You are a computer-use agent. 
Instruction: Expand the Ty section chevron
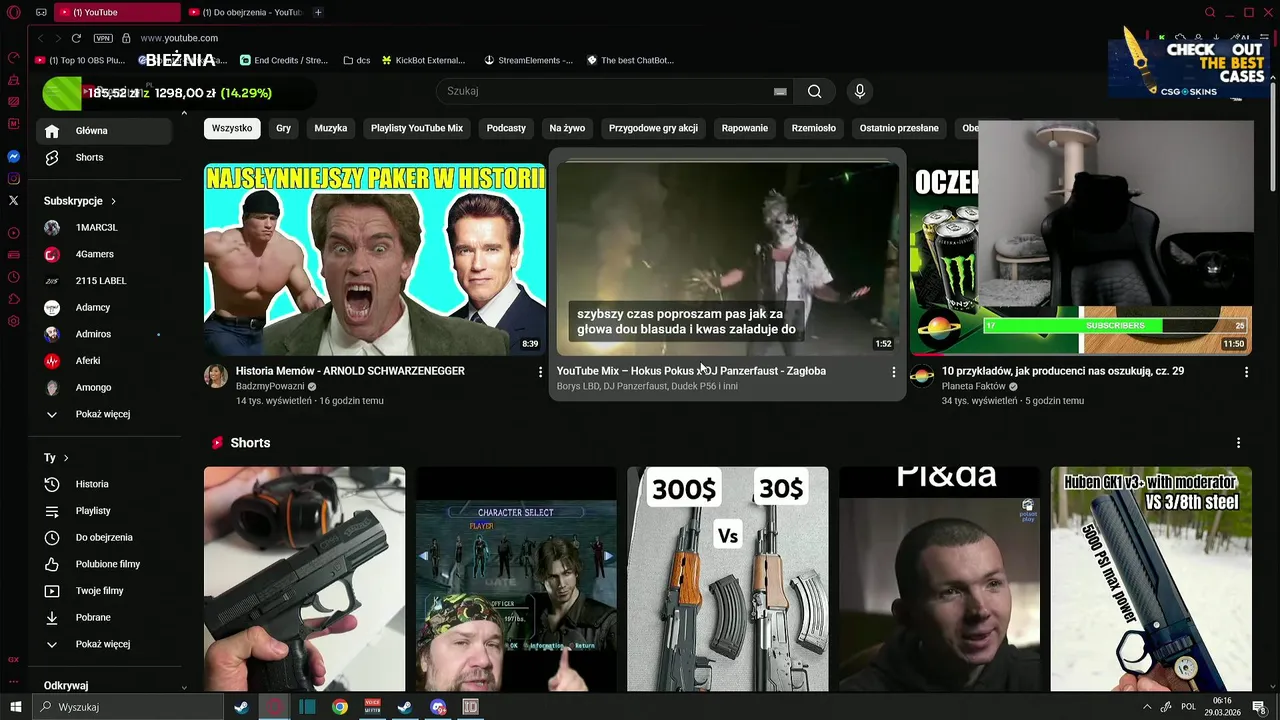click(x=66, y=458)
